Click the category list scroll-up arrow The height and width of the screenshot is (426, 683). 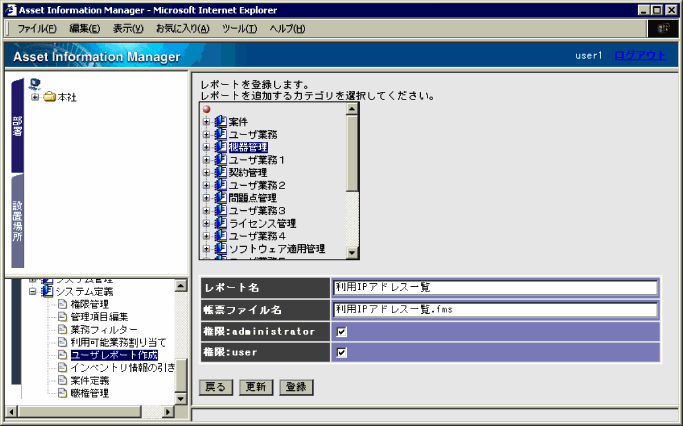click(352, 108)
